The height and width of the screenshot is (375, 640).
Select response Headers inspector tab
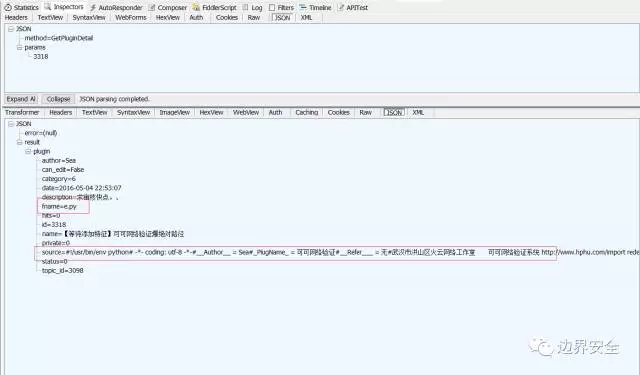coord(60,112)
